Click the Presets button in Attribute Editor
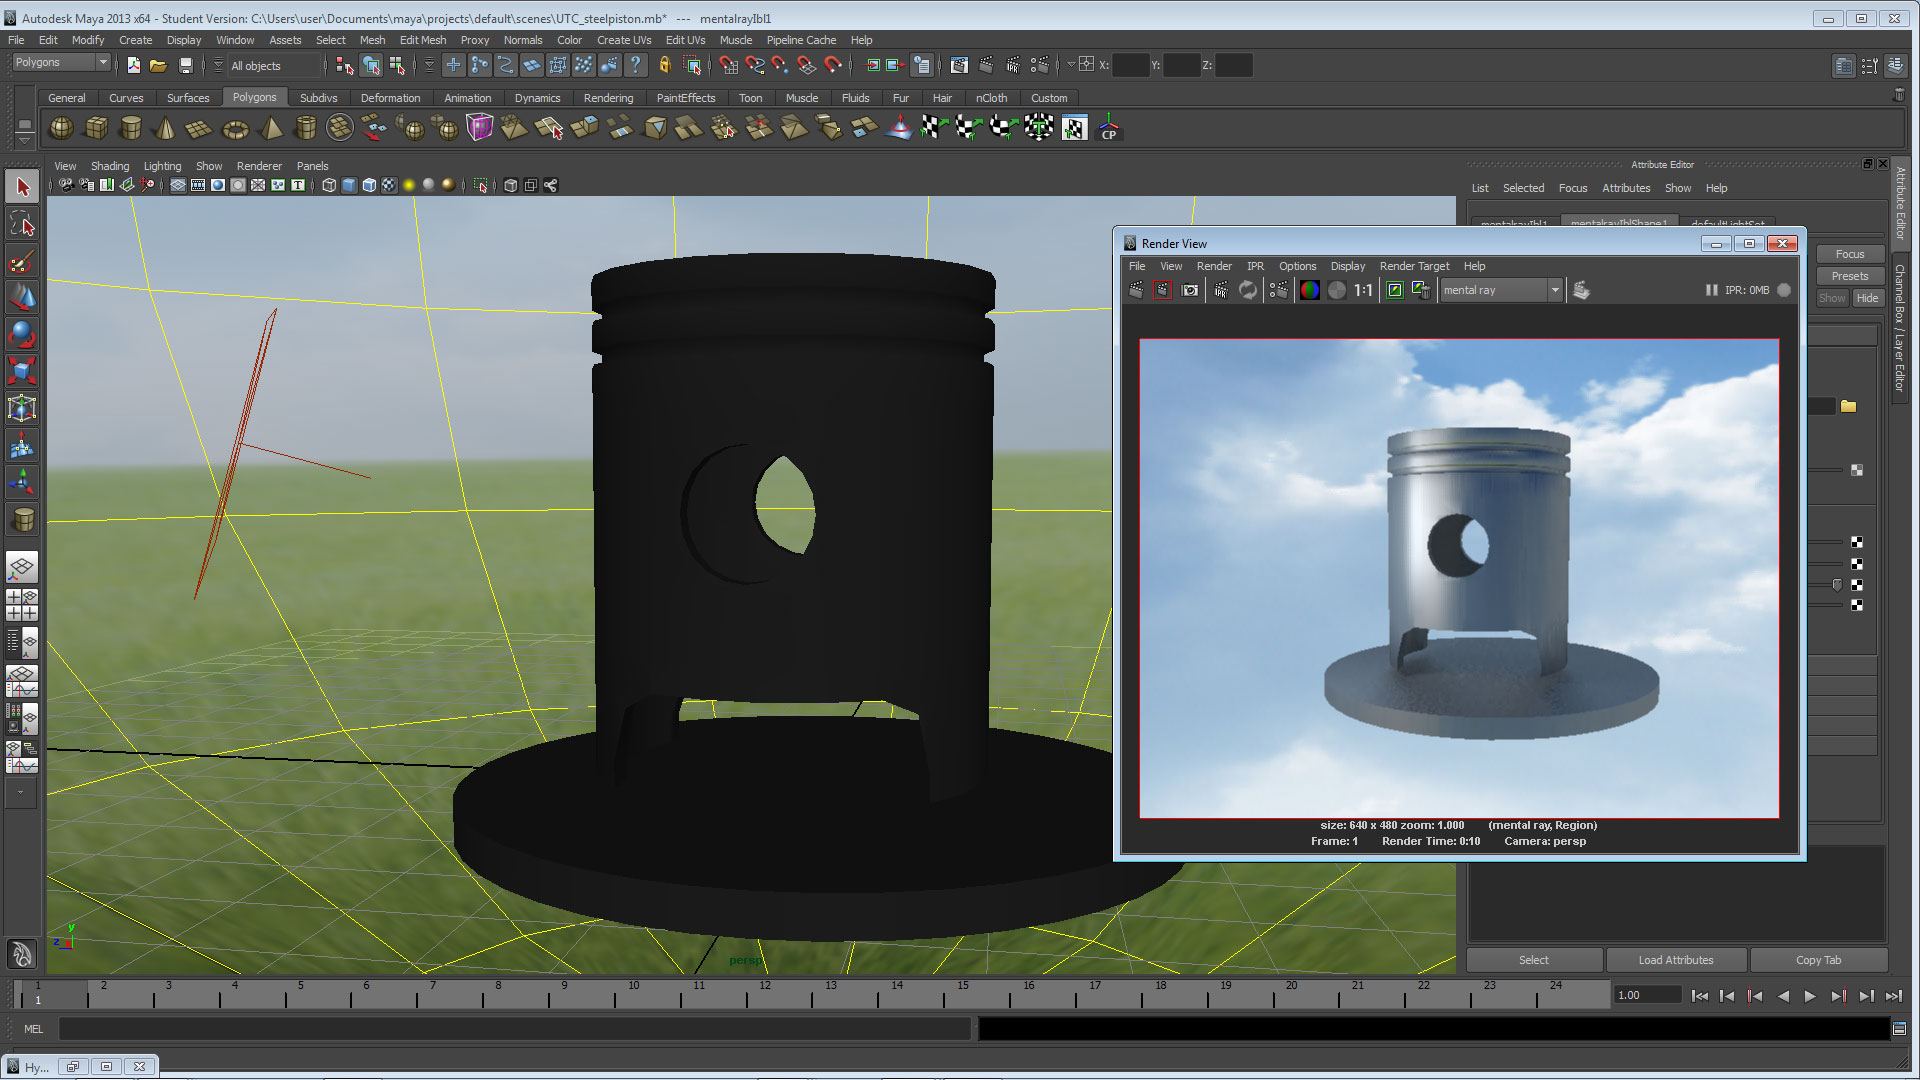The height and width of the screenshot is (1080, 1920). point(1849,276)
